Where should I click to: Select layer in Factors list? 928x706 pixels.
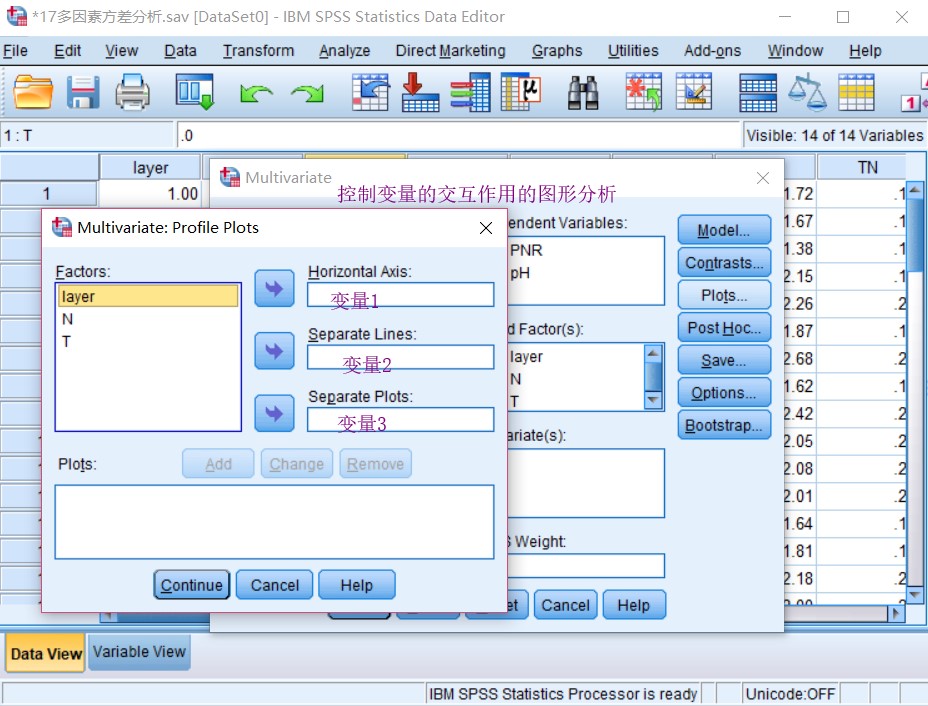(149, 296)
